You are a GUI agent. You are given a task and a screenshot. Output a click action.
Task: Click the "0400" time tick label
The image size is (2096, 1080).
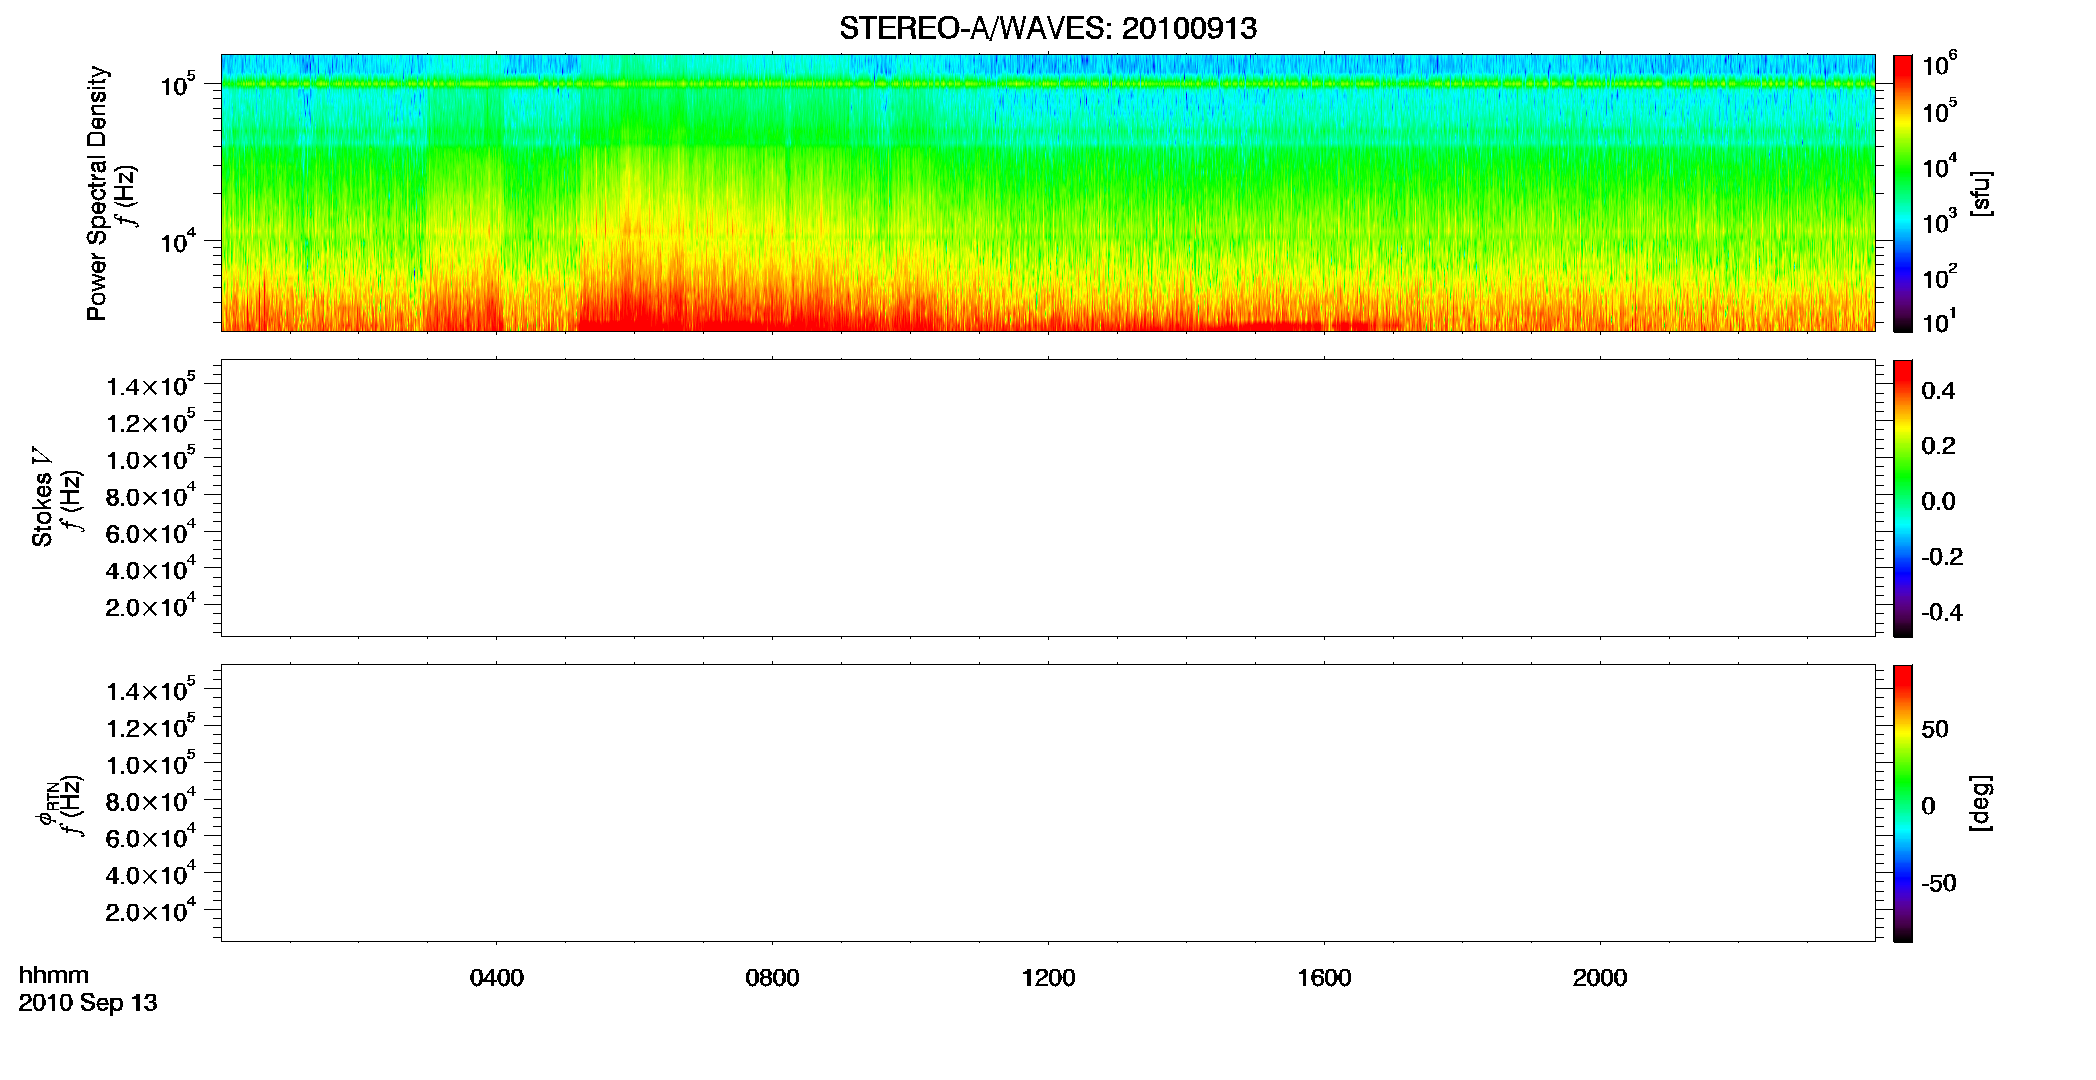[497, 978]
